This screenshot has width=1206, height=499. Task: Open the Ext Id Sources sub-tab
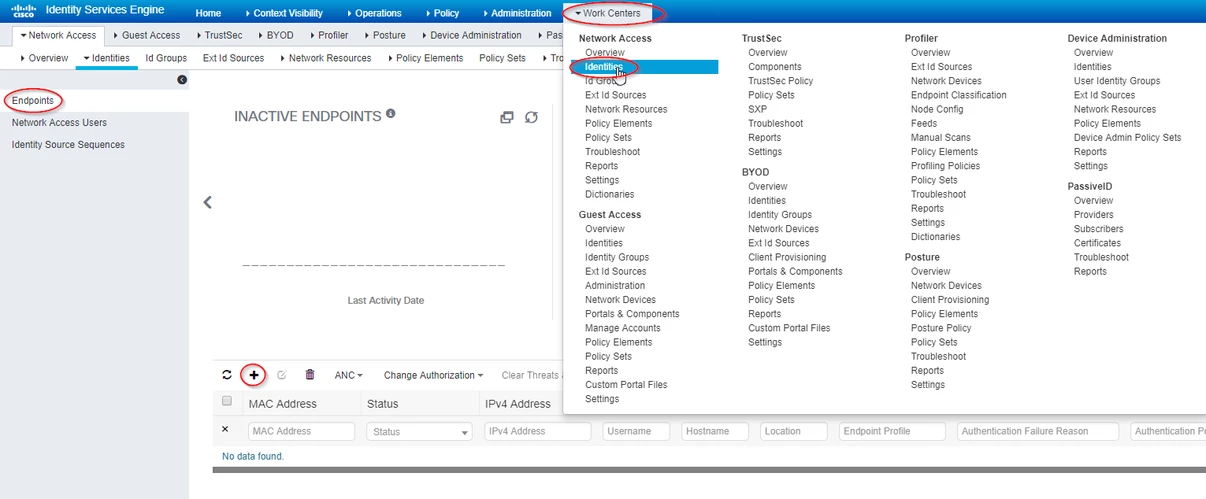click(x=233, y=58)
